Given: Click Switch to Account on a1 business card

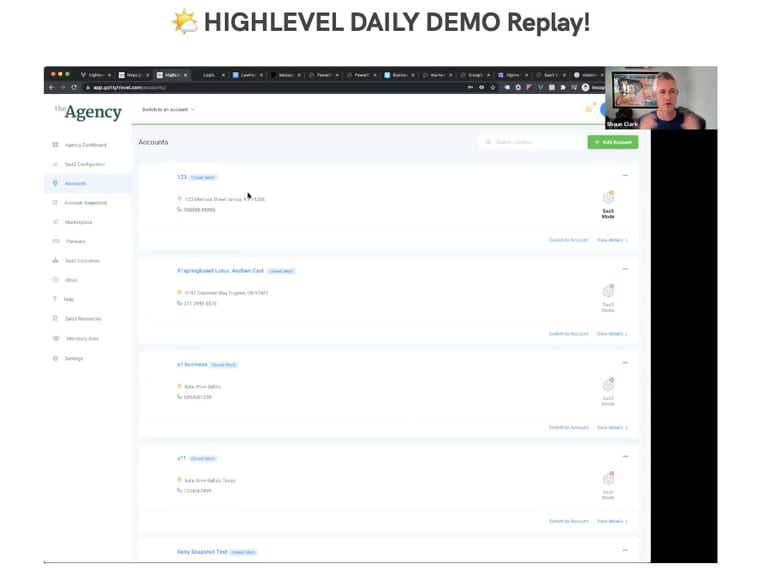Looking at the screenshot, I should 568,428.
